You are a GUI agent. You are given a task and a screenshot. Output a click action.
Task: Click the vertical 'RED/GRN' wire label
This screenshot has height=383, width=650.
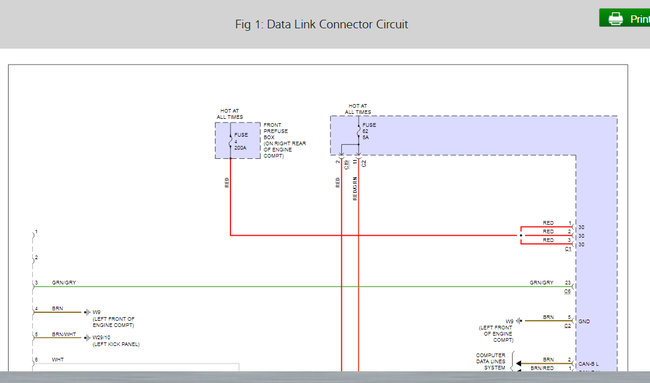tap(355, 189)
